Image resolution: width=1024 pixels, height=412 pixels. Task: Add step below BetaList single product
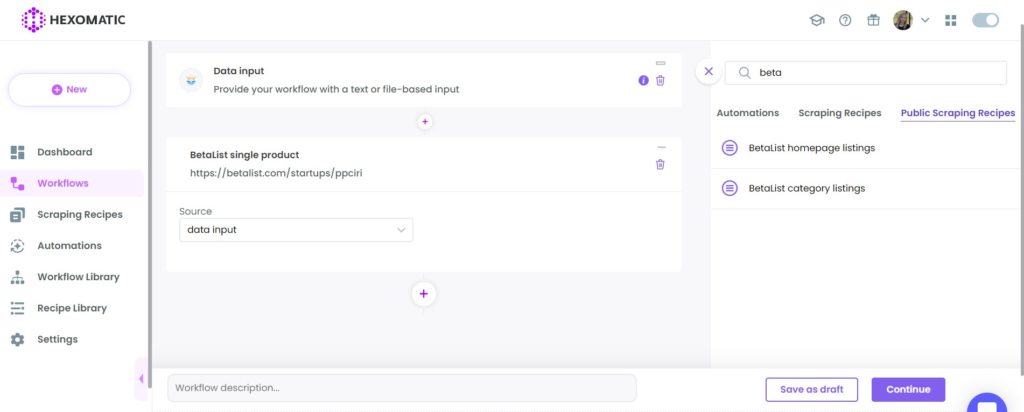pos(423,294)
